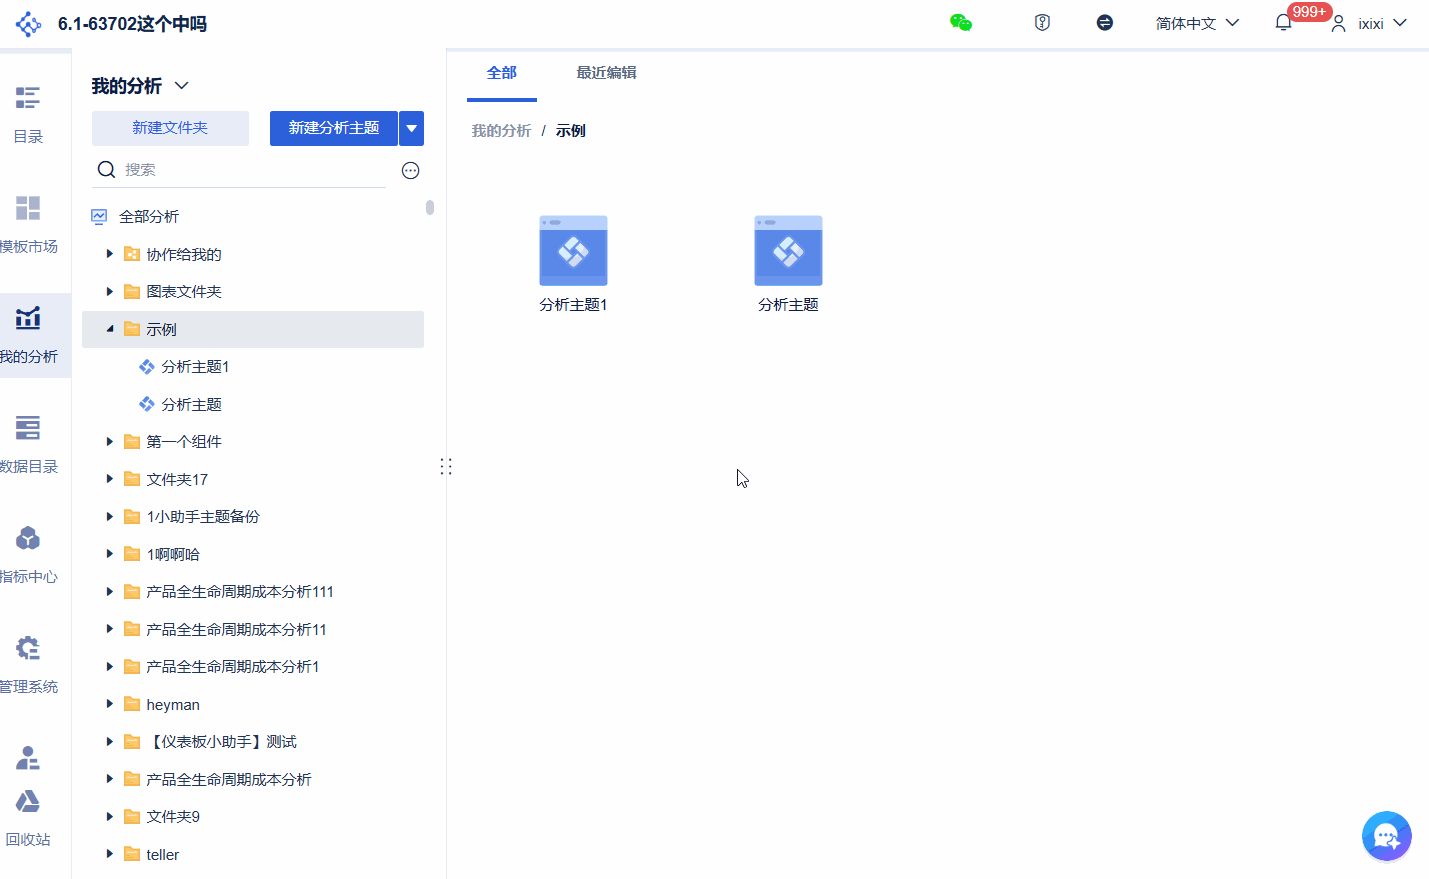The width and height of the screenshot is (1429, 879).
Task: Click the person icon above recycle bin
Action: pyautogui.click(x=28, y=758)
